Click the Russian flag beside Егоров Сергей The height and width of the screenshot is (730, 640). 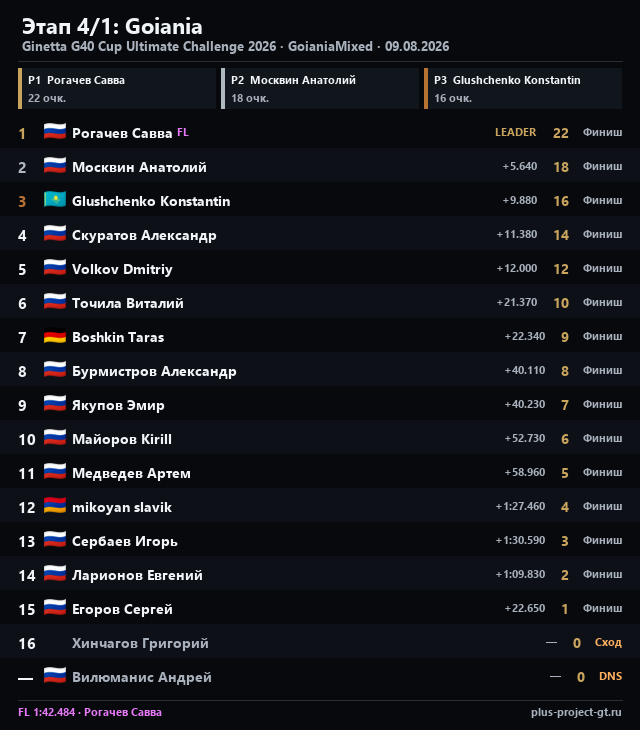pos(55,608)
